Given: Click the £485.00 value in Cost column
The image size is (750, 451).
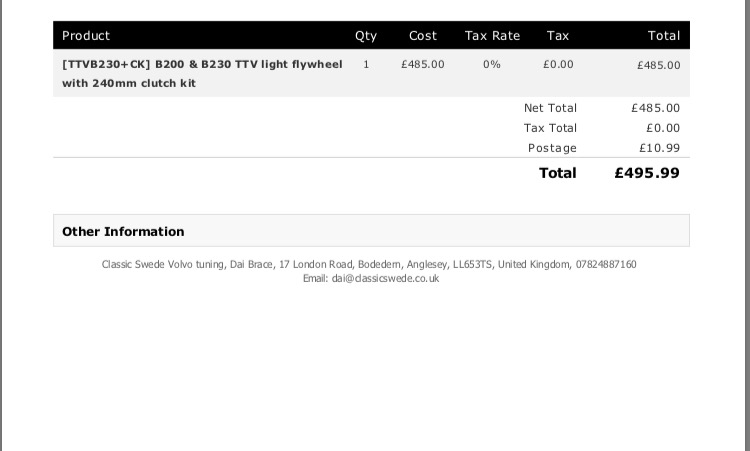Looking at the screenshot, I should tap(423, 64).
